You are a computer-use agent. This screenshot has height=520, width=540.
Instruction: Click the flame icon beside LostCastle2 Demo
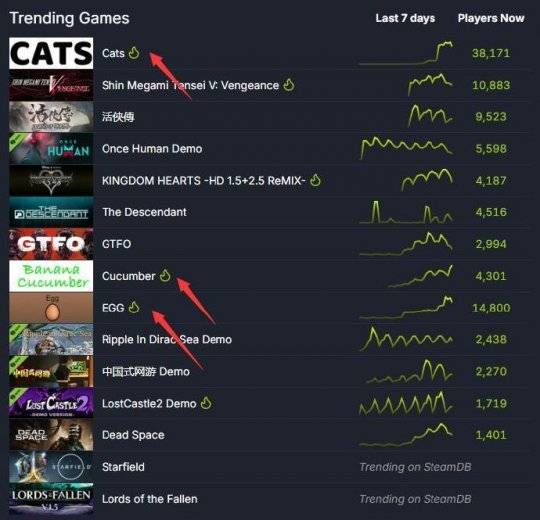206,403
